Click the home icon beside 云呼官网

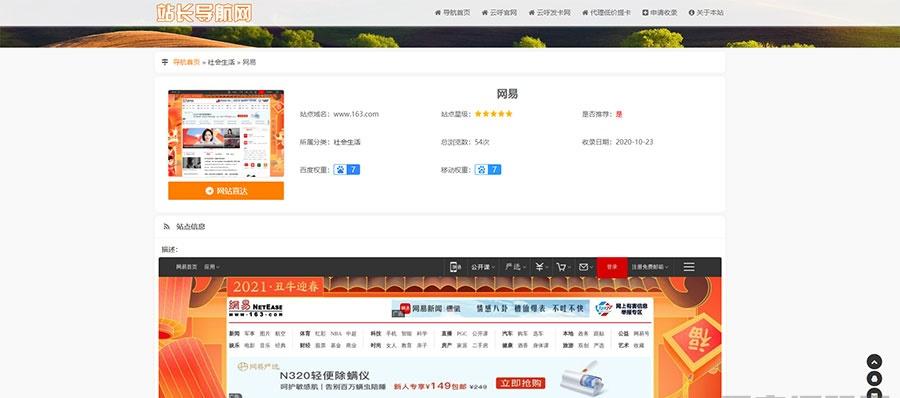485,13
